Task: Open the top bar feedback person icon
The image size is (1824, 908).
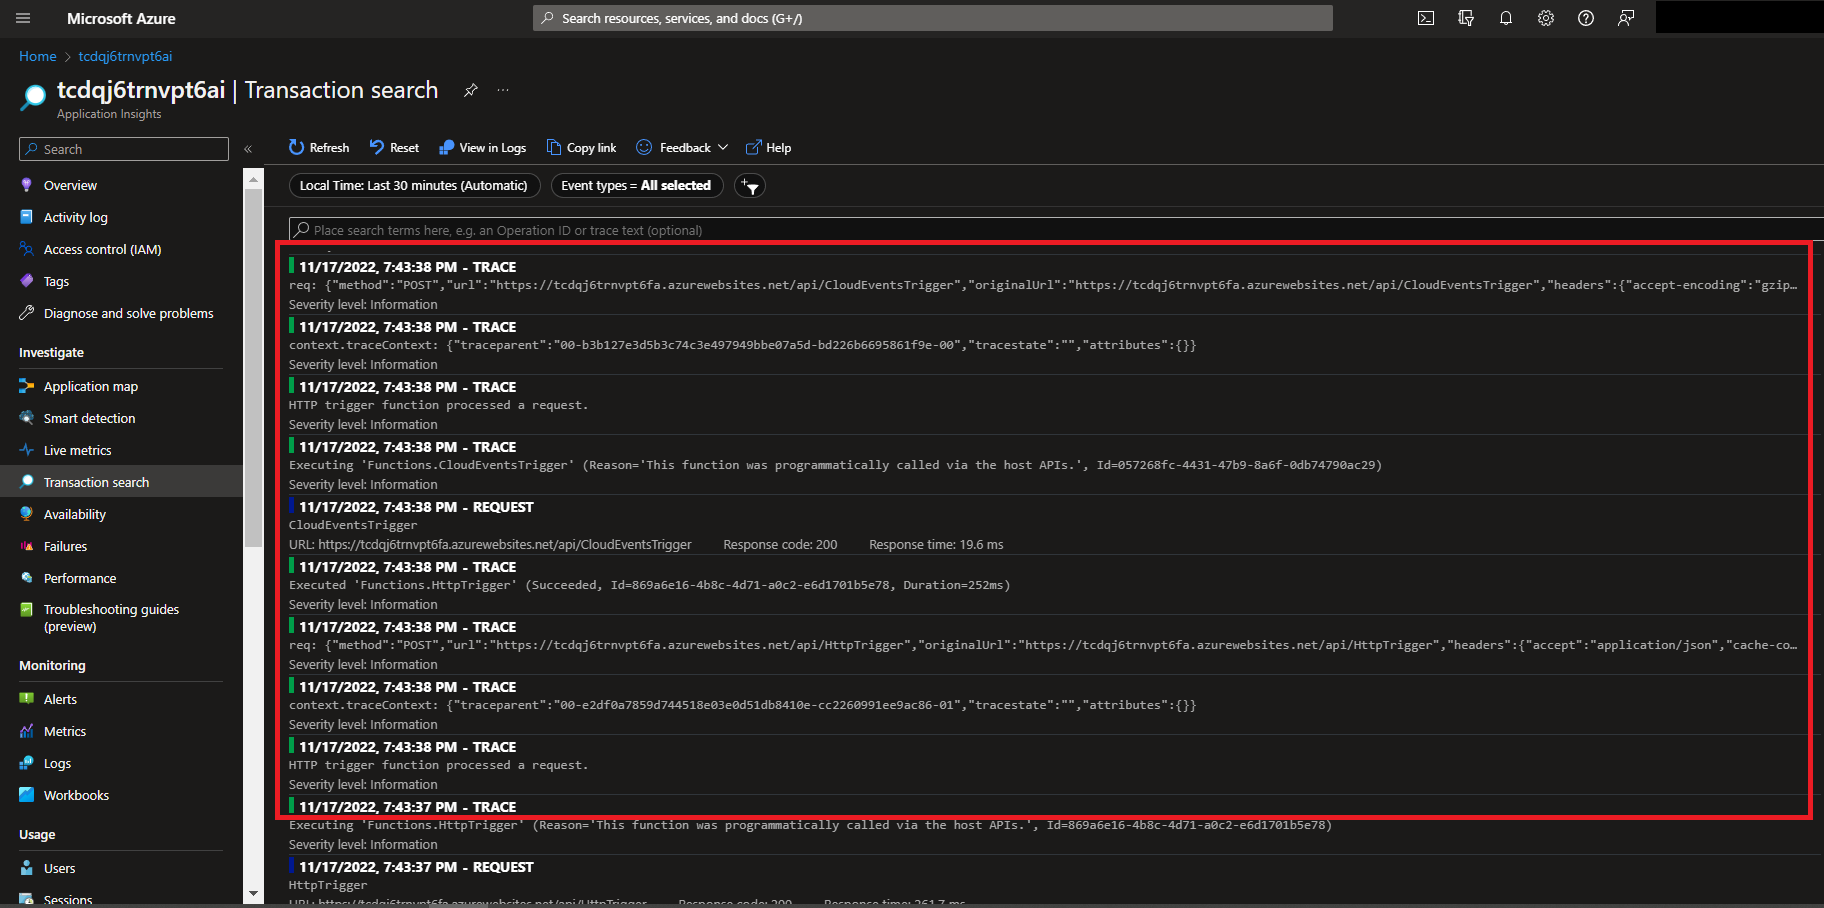Action: point(1626,18)
